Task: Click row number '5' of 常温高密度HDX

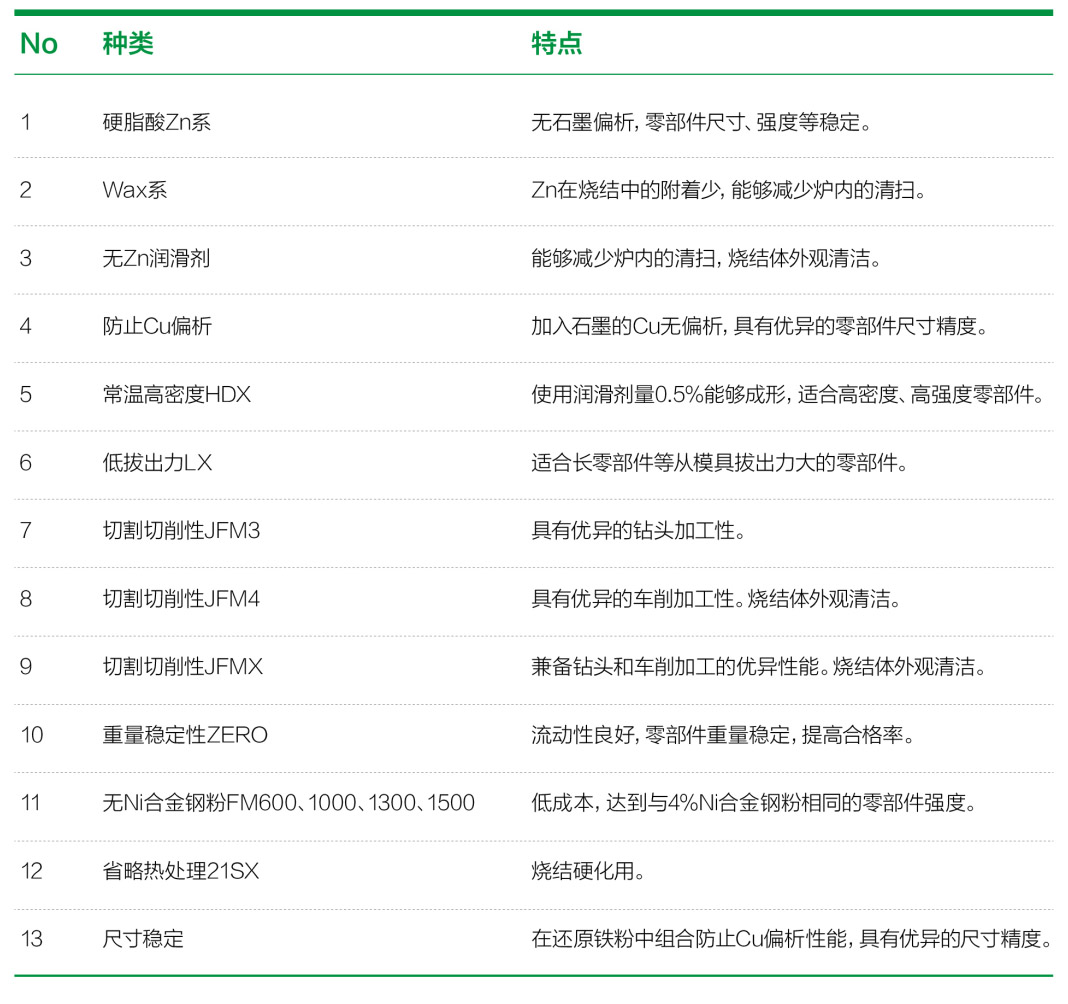Action: click(x=26, y=394)
